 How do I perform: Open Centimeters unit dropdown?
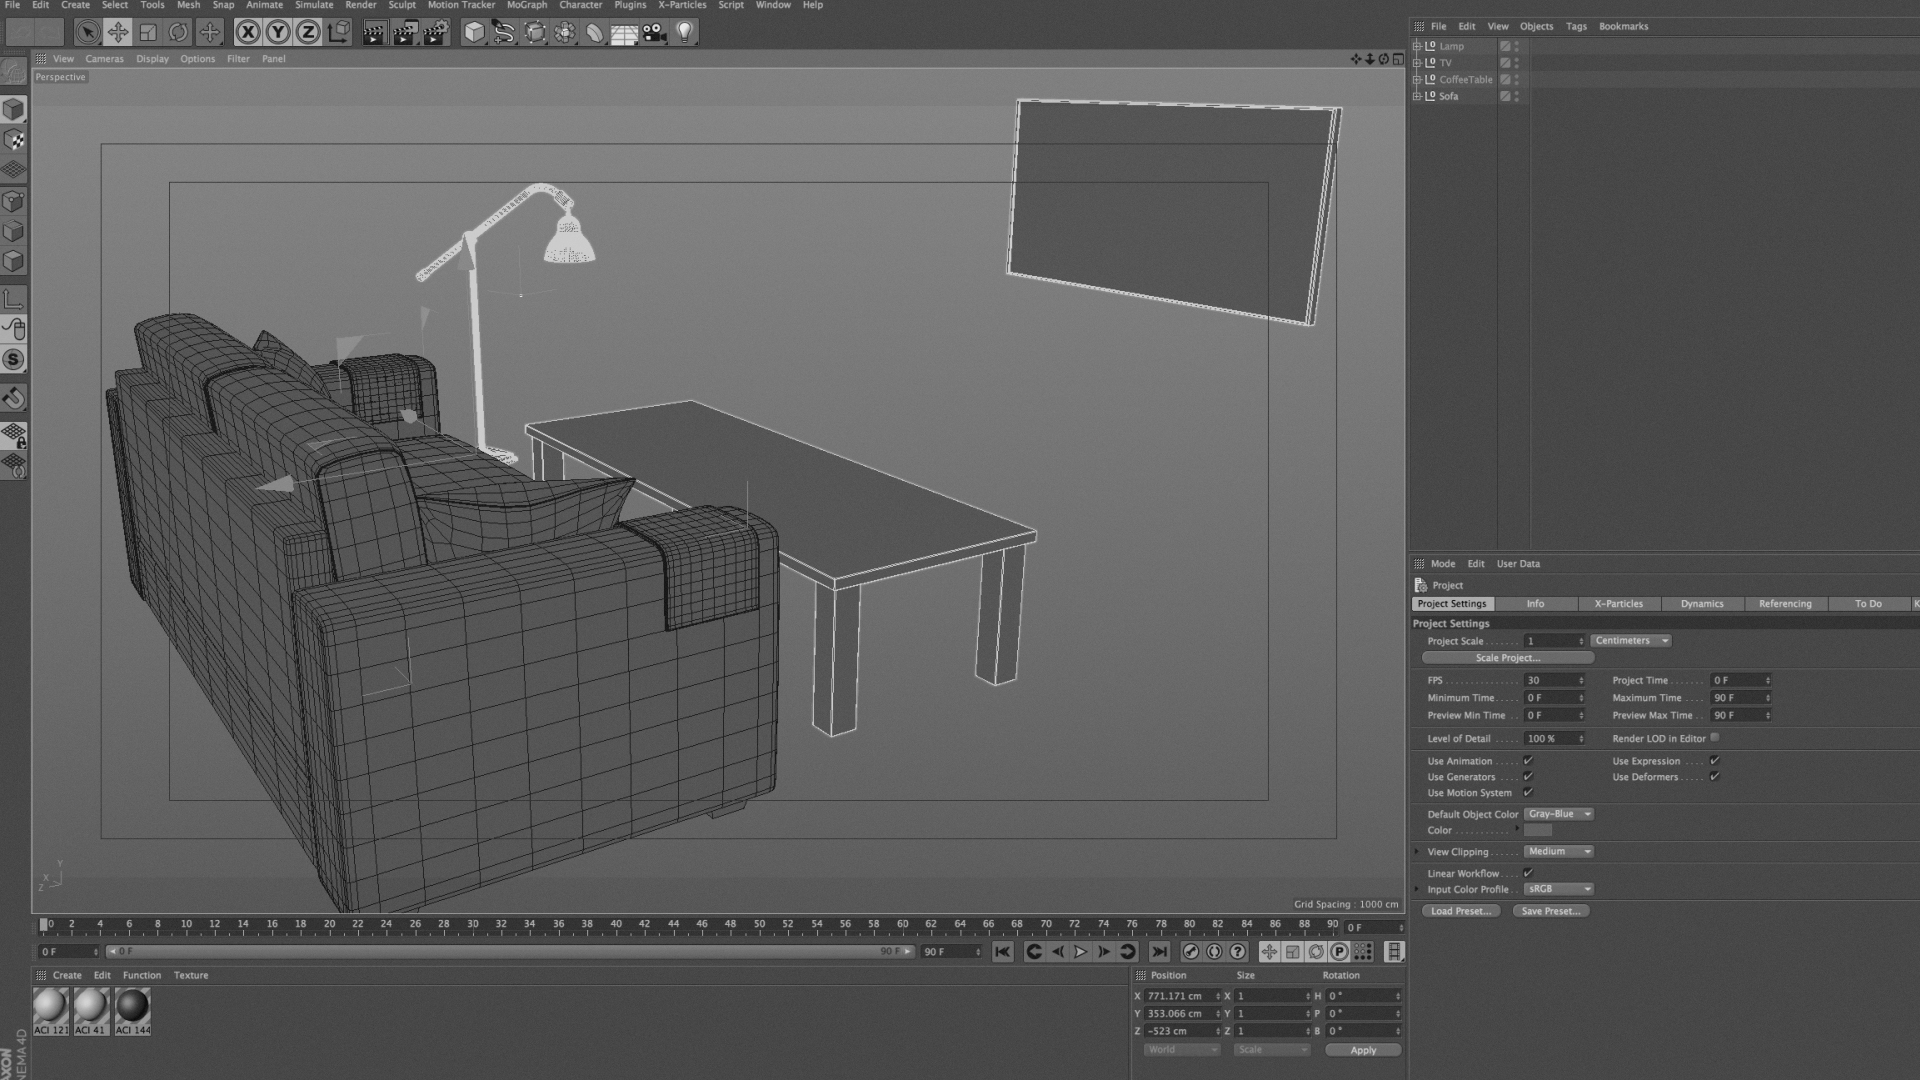(x=1631, y=641)
